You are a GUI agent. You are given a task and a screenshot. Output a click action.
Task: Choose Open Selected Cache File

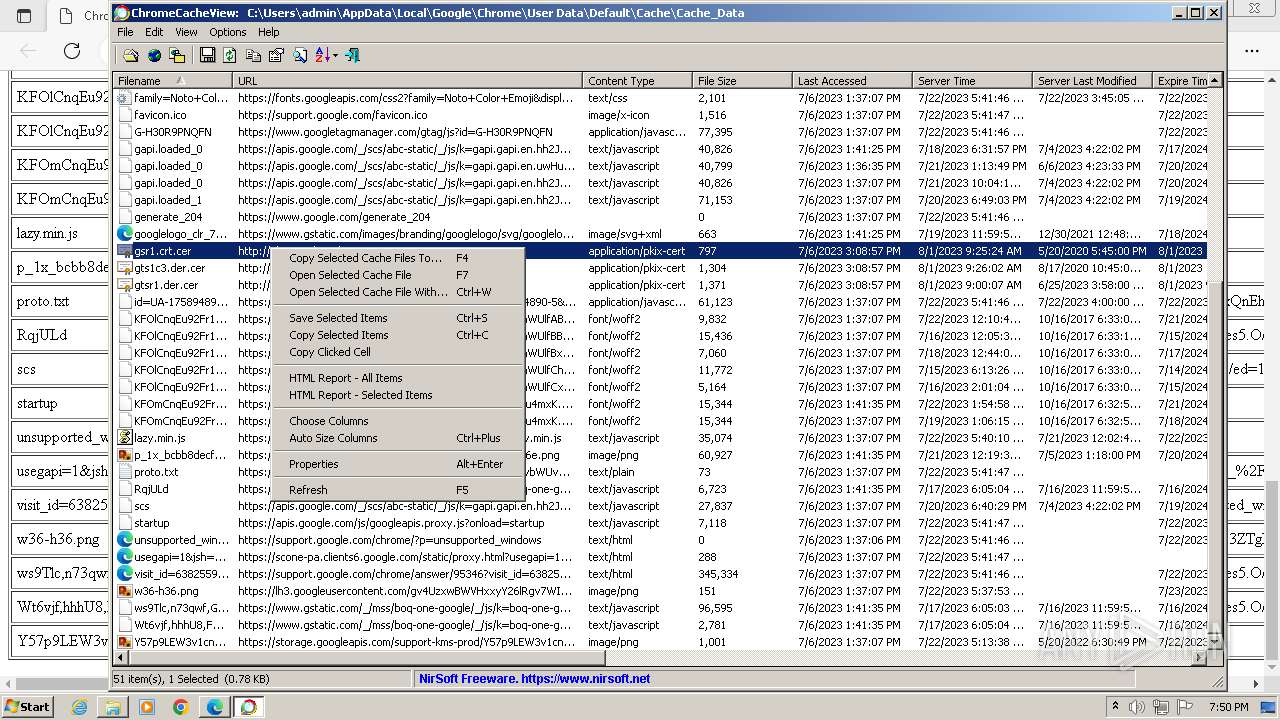point(398,275)
